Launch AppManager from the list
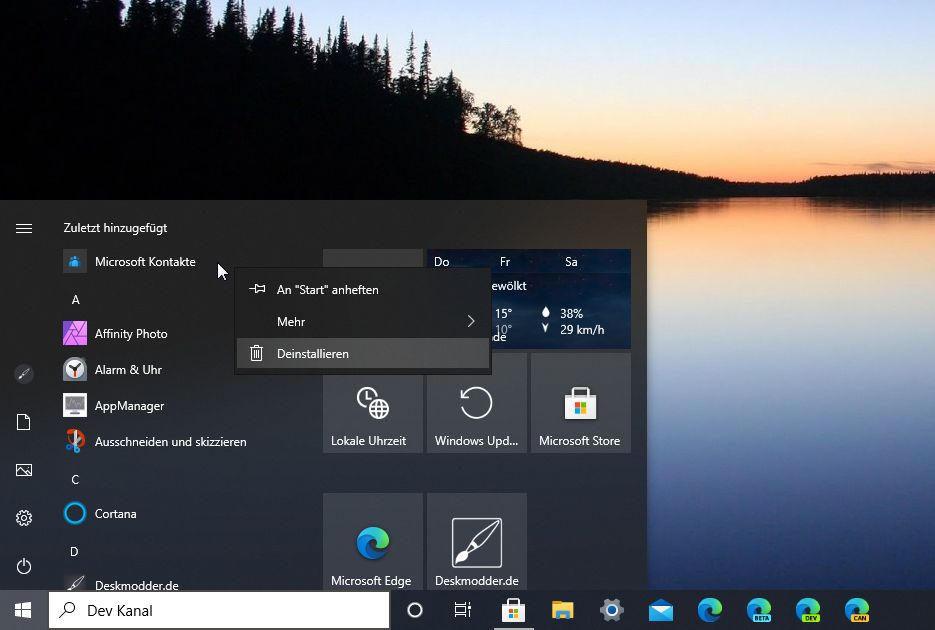 [113, 406]
